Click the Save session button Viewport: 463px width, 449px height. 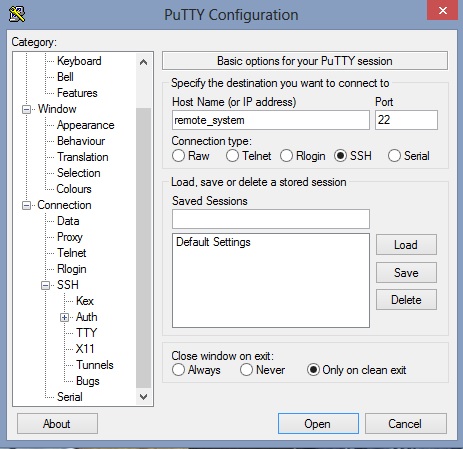coord(406,273)
